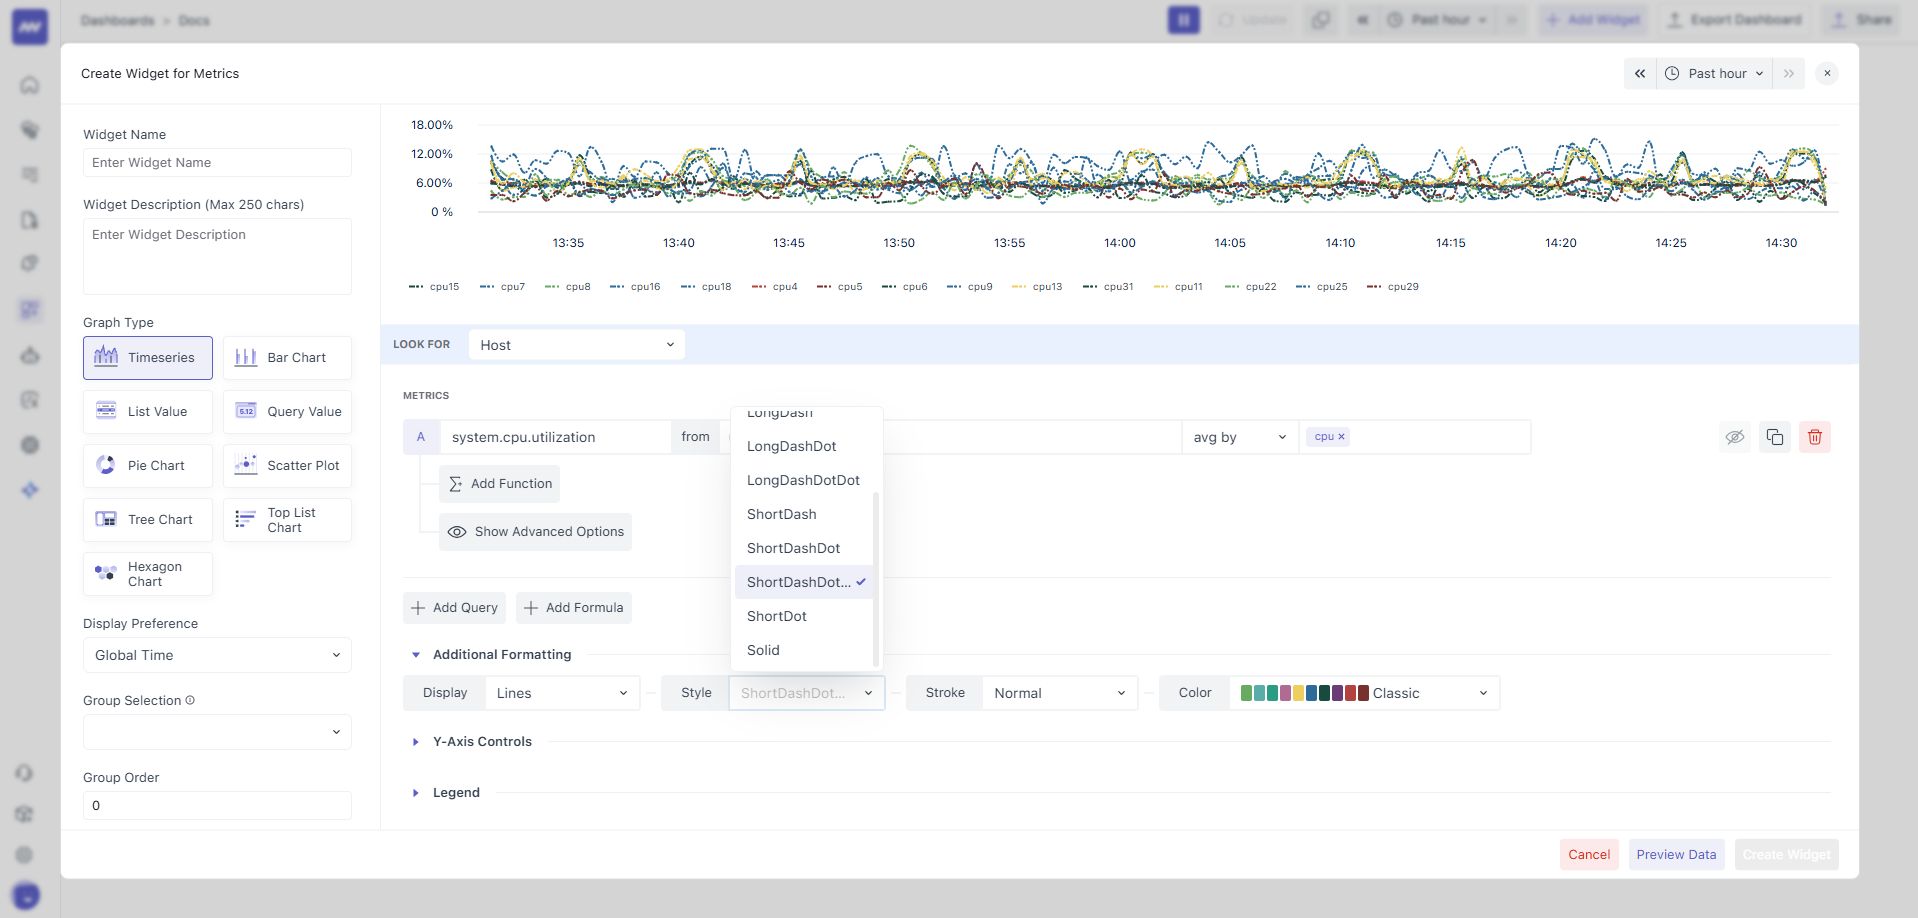This screenshot has width=1918, height=918.
Task: Choose ShortDot in the style list
Action: (777, 616)
